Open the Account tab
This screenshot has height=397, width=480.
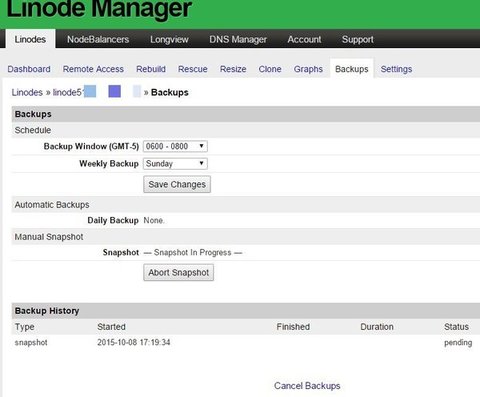304,39
